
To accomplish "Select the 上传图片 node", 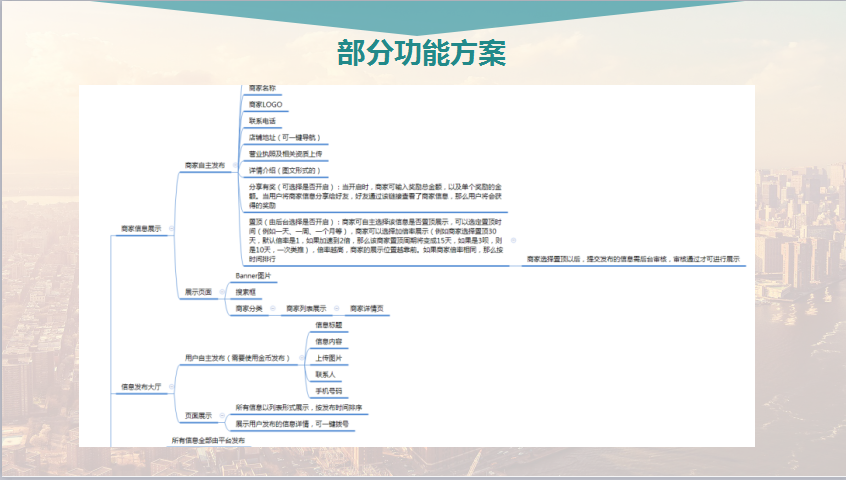I will click(x=329, y=357).
